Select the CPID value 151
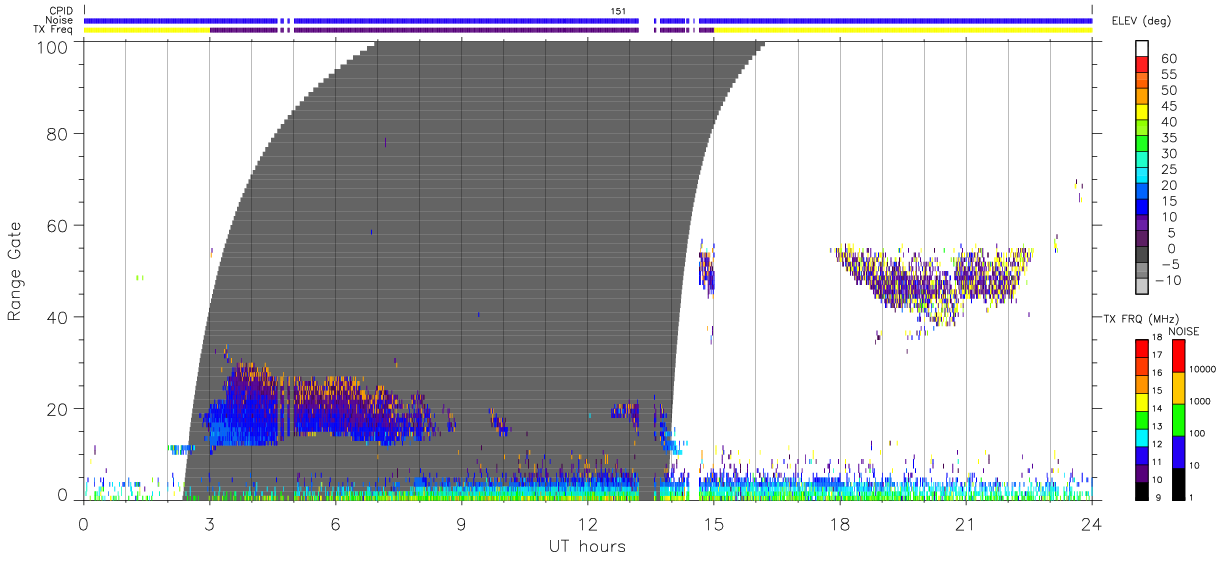Viewport: 1228px width, 567px height. [x=618, y=11]
